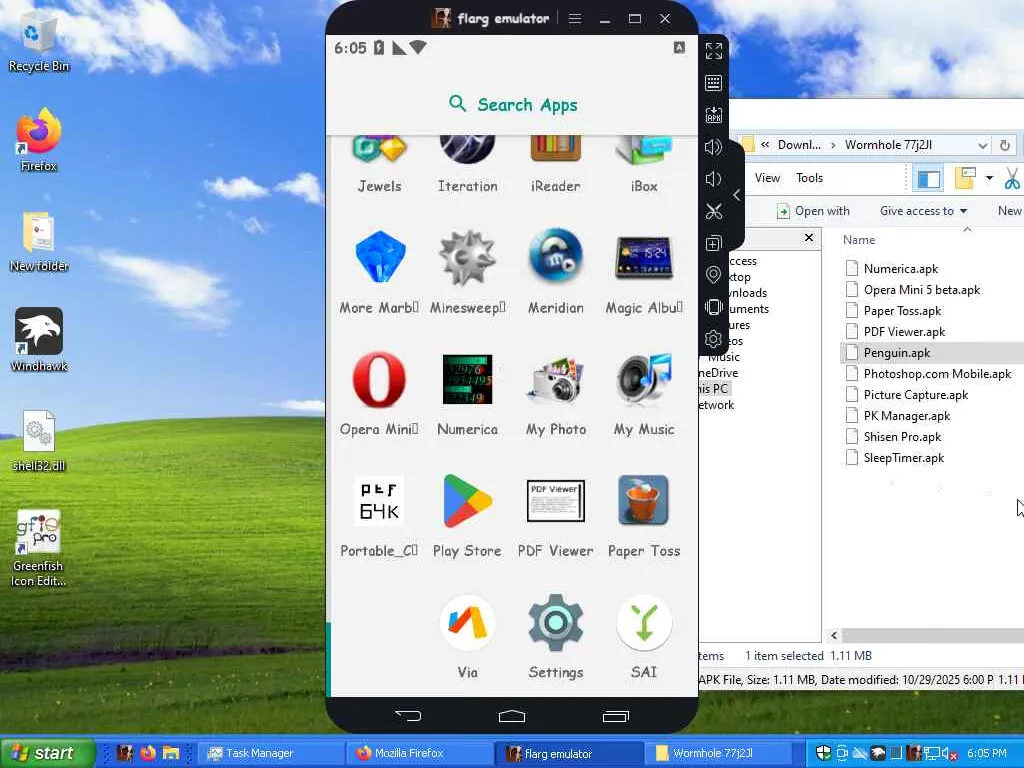This screenshot has height=768, width=1024.
Task: Click the emulator screenshot scissors icon
Action: pyautogui.click(x=714, y=211)
